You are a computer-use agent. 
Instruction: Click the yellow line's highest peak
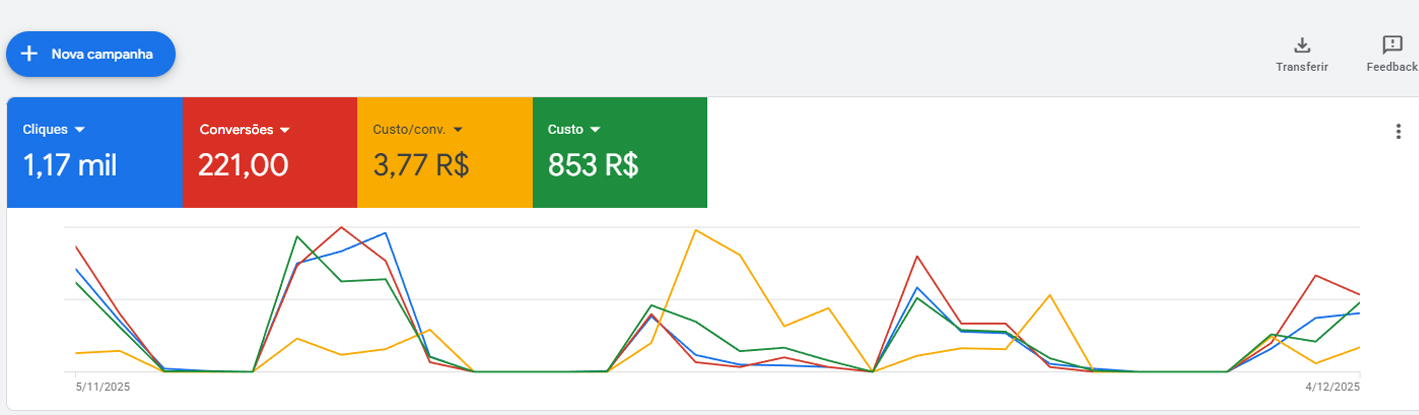[695, 230]
